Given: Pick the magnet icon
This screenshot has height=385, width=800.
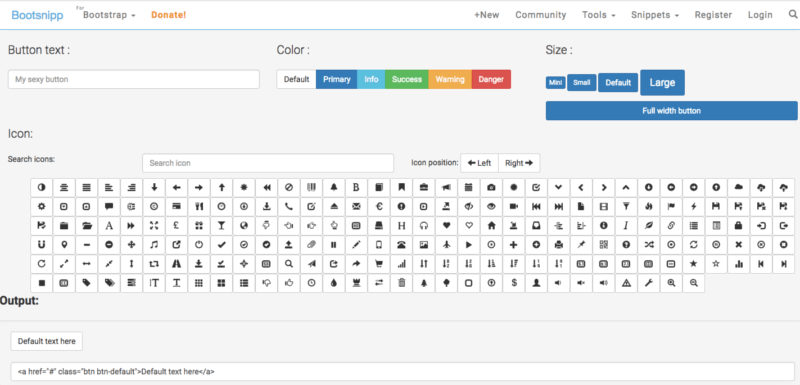Looking at the screenshot, I should coord(42,245).
